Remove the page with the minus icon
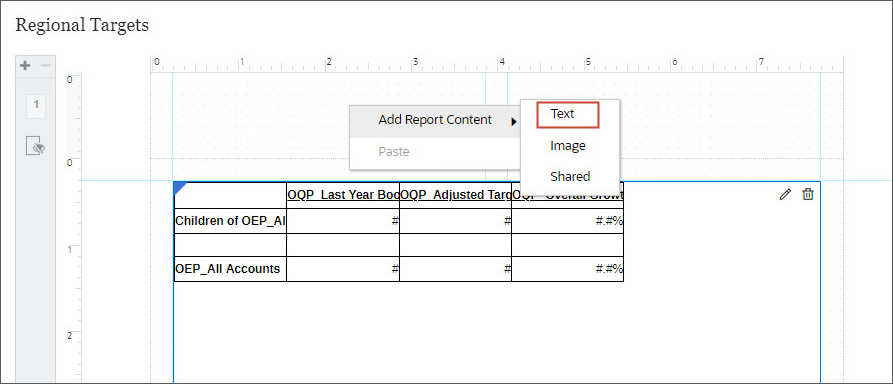This screenshot has width=893, height=384. [46, 66]
